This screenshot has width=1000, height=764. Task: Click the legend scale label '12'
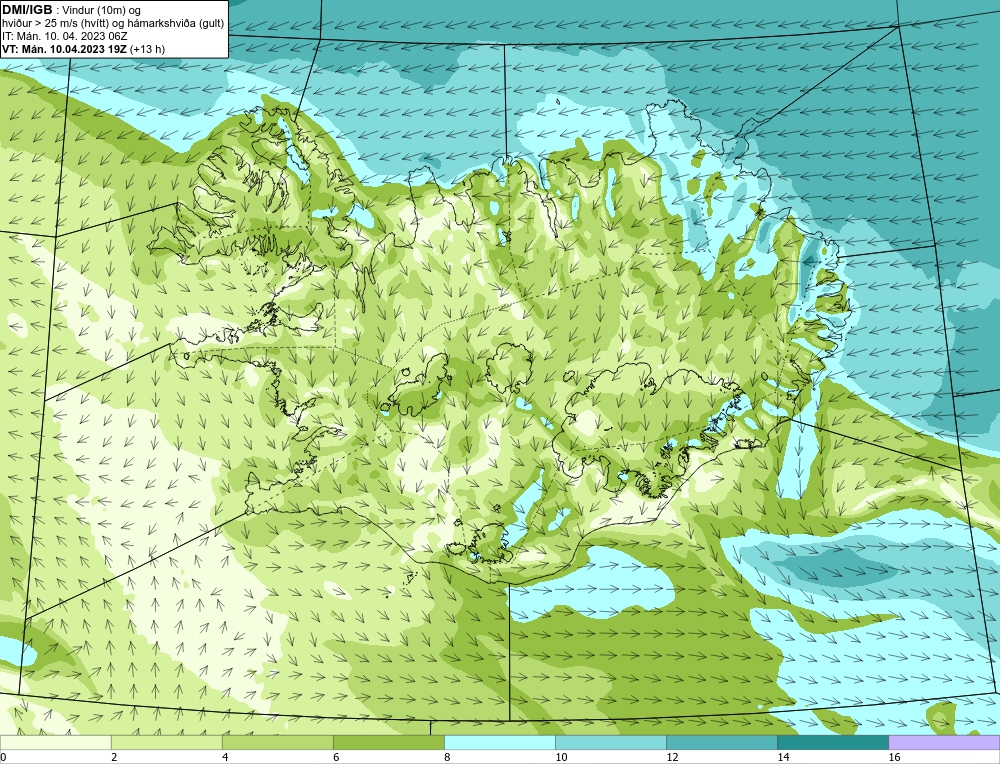click(x=672, y=757)
